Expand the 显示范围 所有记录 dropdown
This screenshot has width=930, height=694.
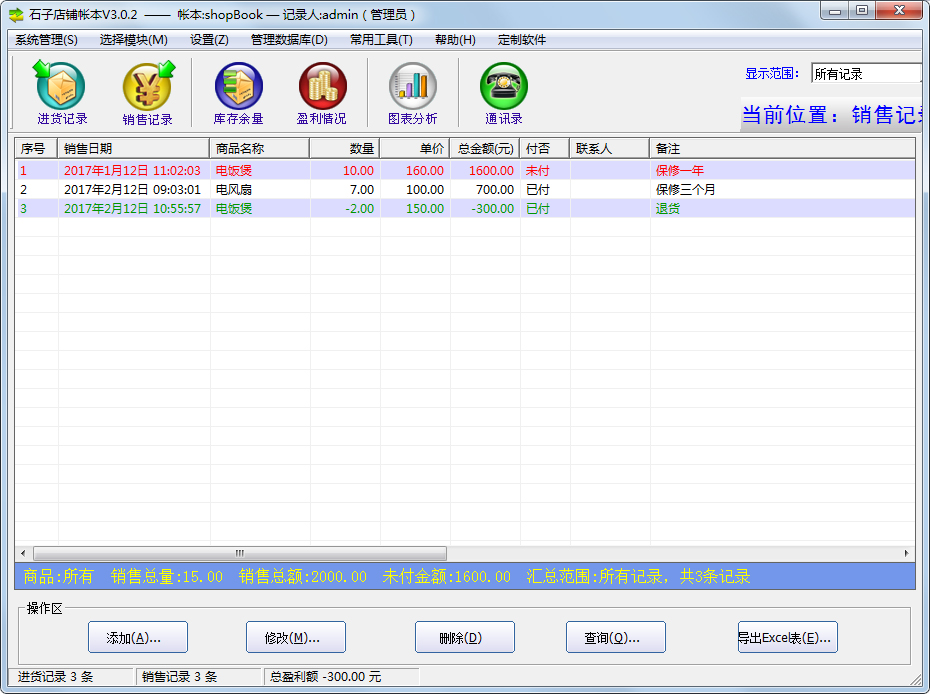[865, 73]
